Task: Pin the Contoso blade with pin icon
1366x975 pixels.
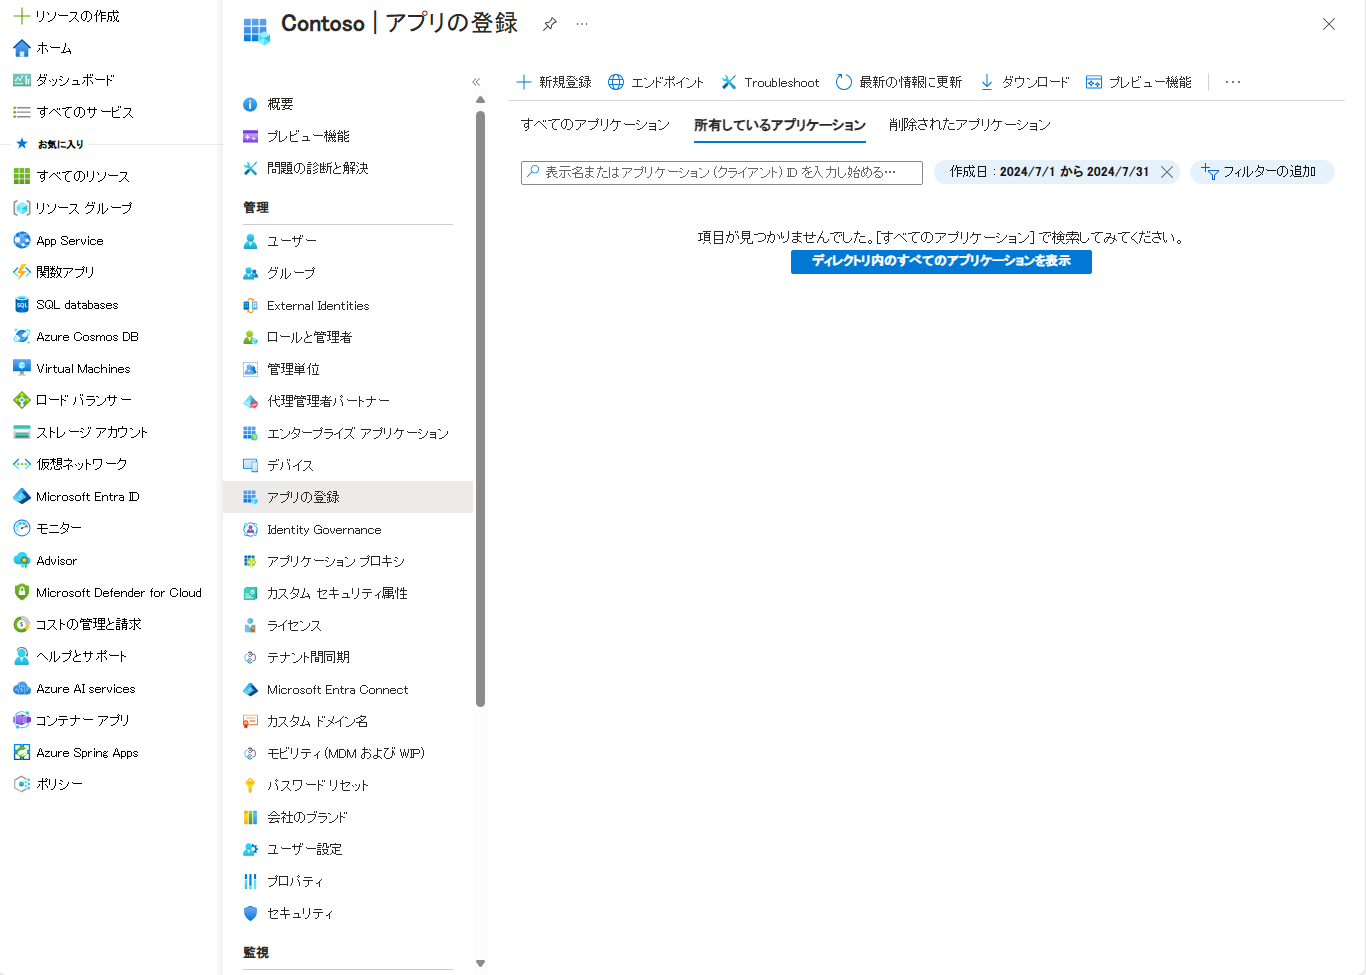Action: pos(549,24)
